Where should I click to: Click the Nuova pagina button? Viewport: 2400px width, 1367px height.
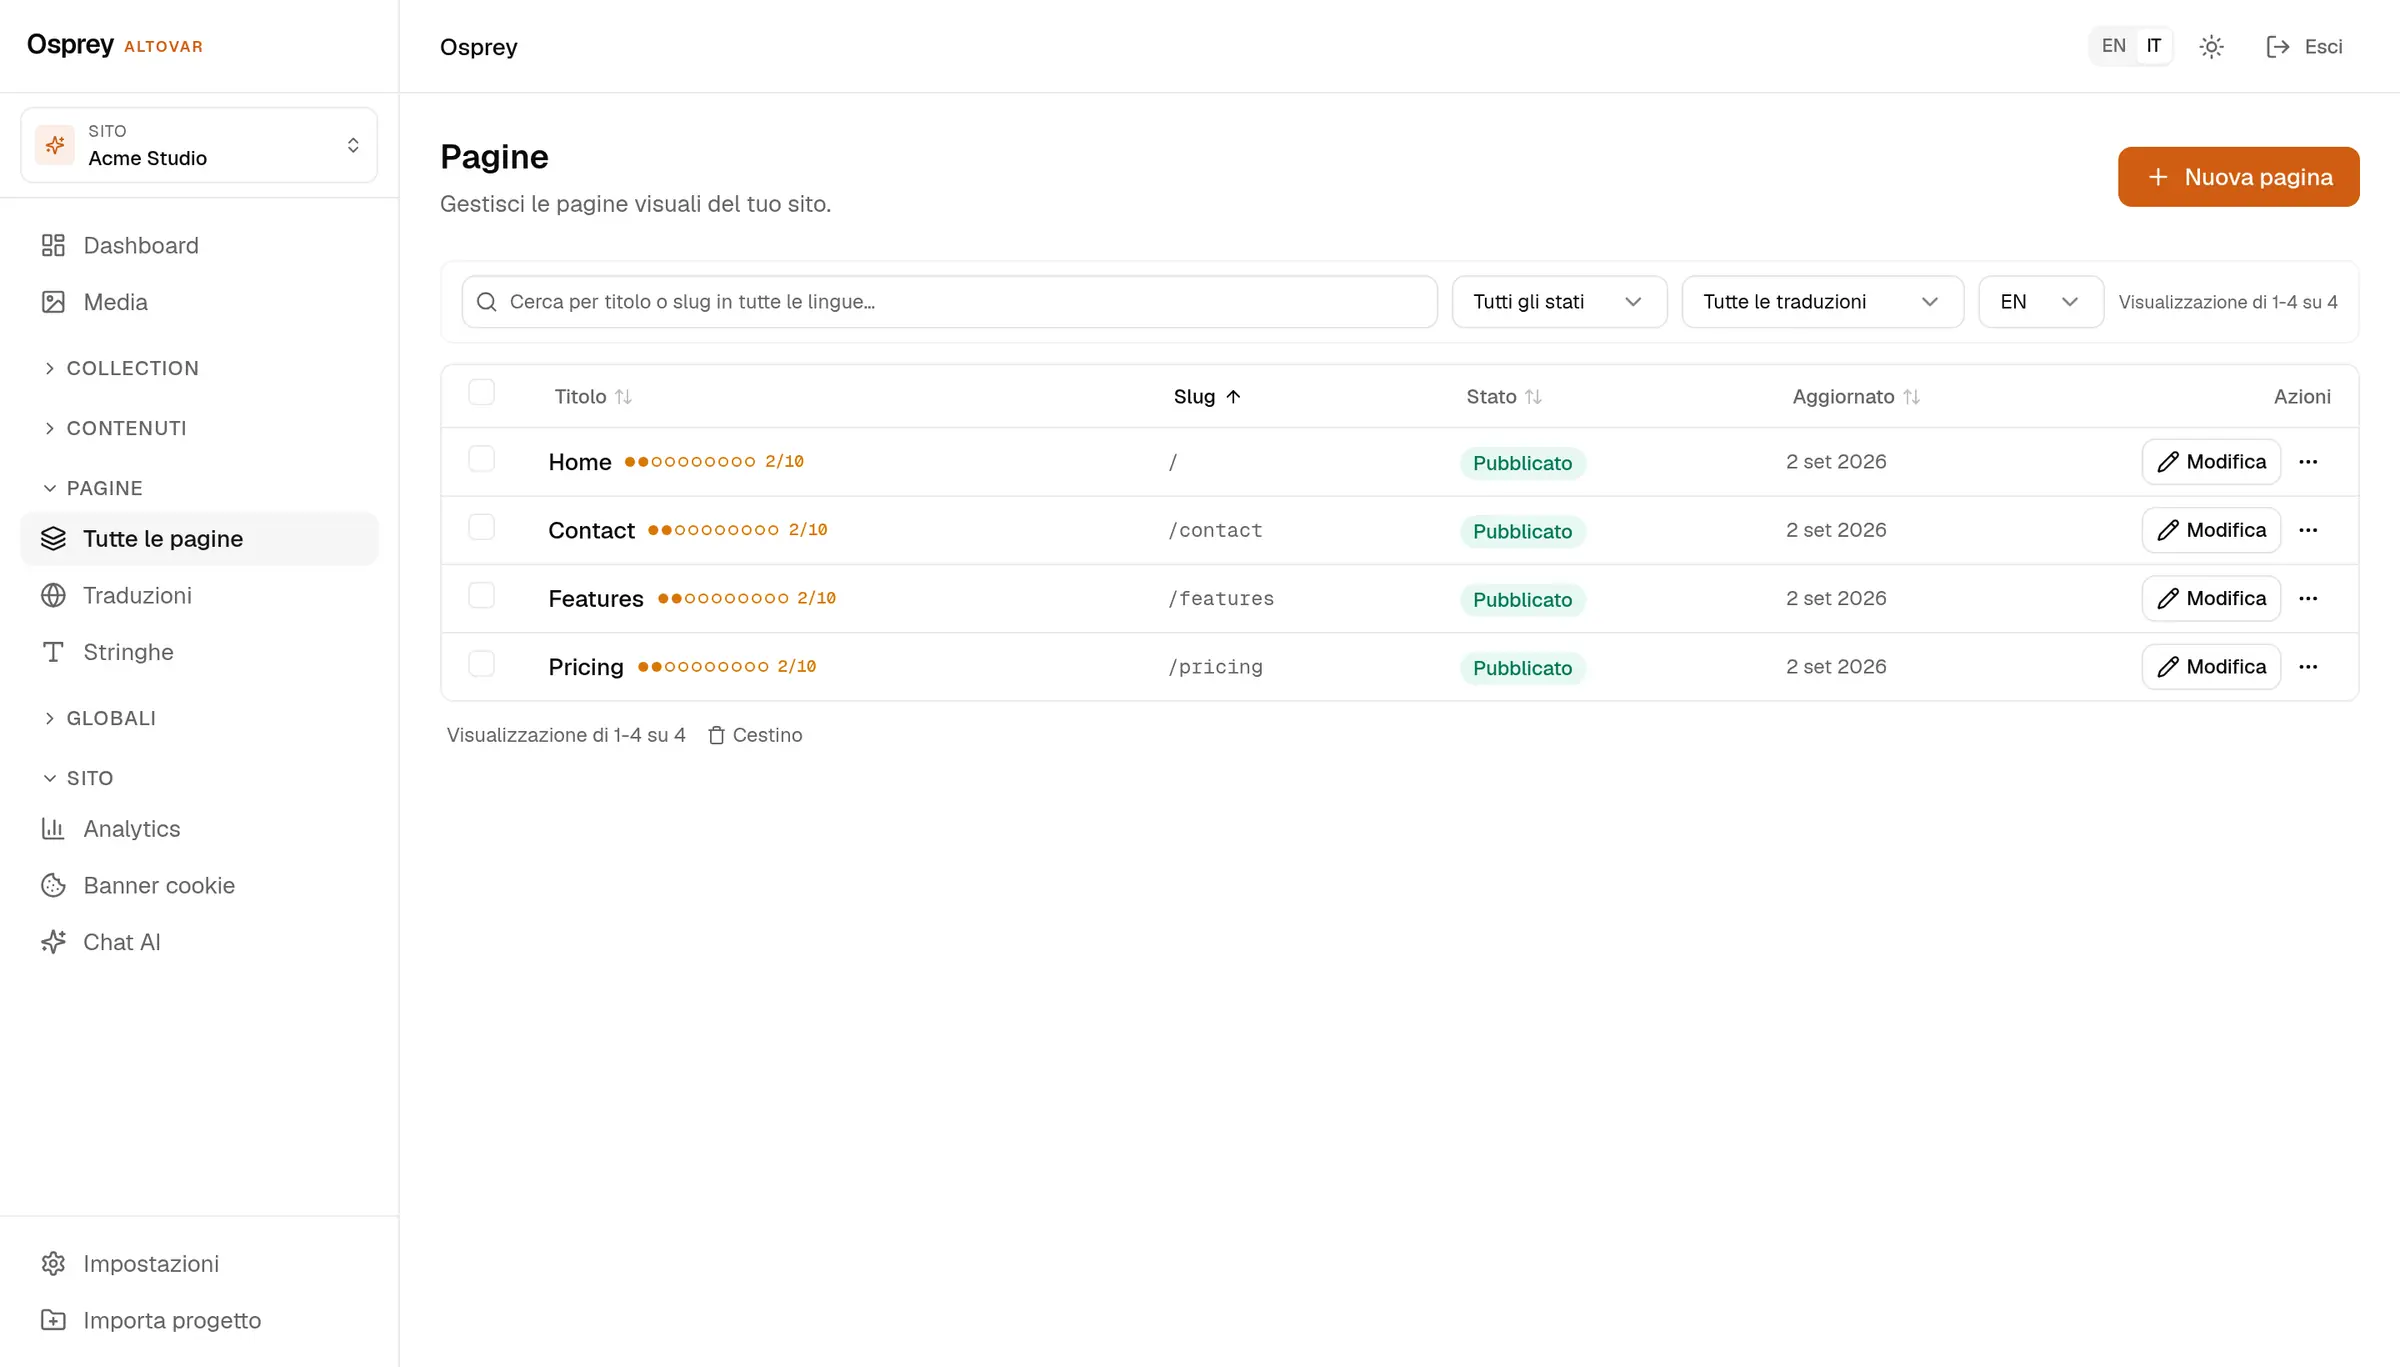click(2238, 177)
